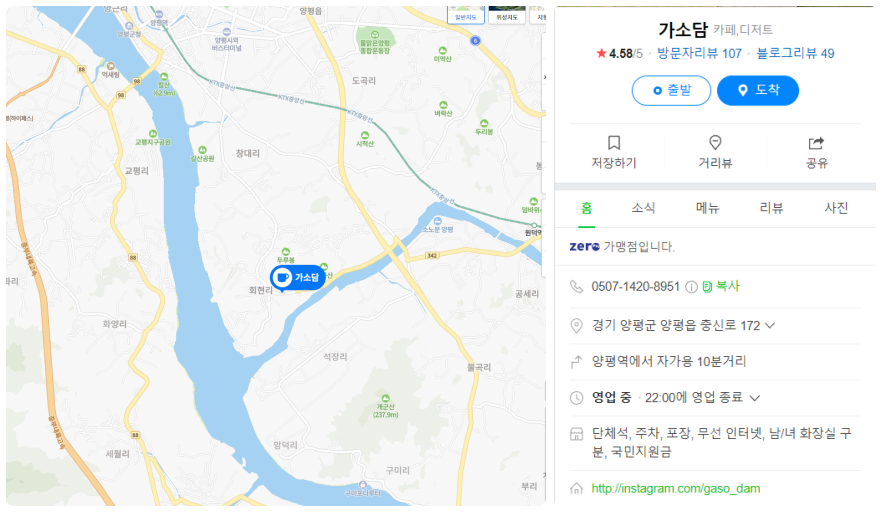Image resolution: width=882 pixels, height=512 pixels.
Task: Click the phone number info icon
Action: click(691, 287)
